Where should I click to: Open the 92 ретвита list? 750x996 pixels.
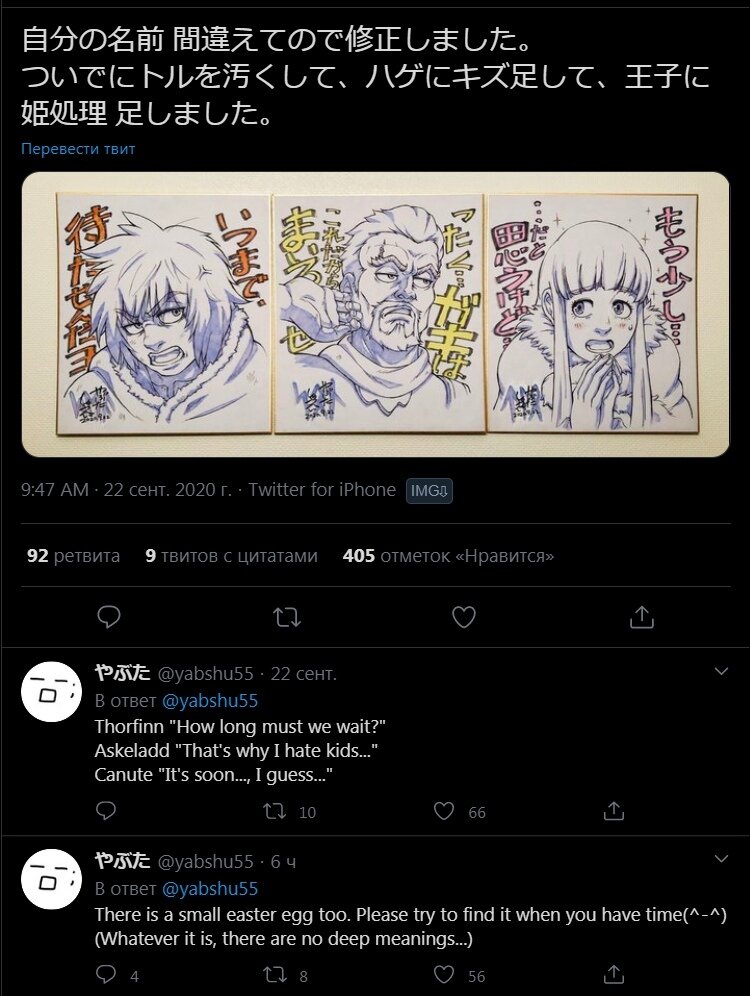[x=73, y=556]
